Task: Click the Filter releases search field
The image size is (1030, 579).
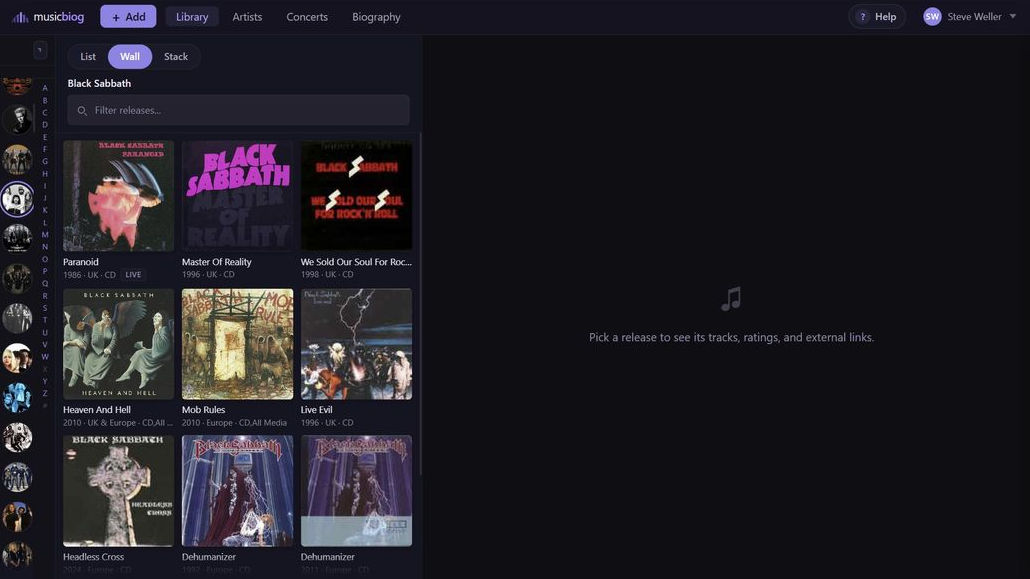Action: [238, 110]
